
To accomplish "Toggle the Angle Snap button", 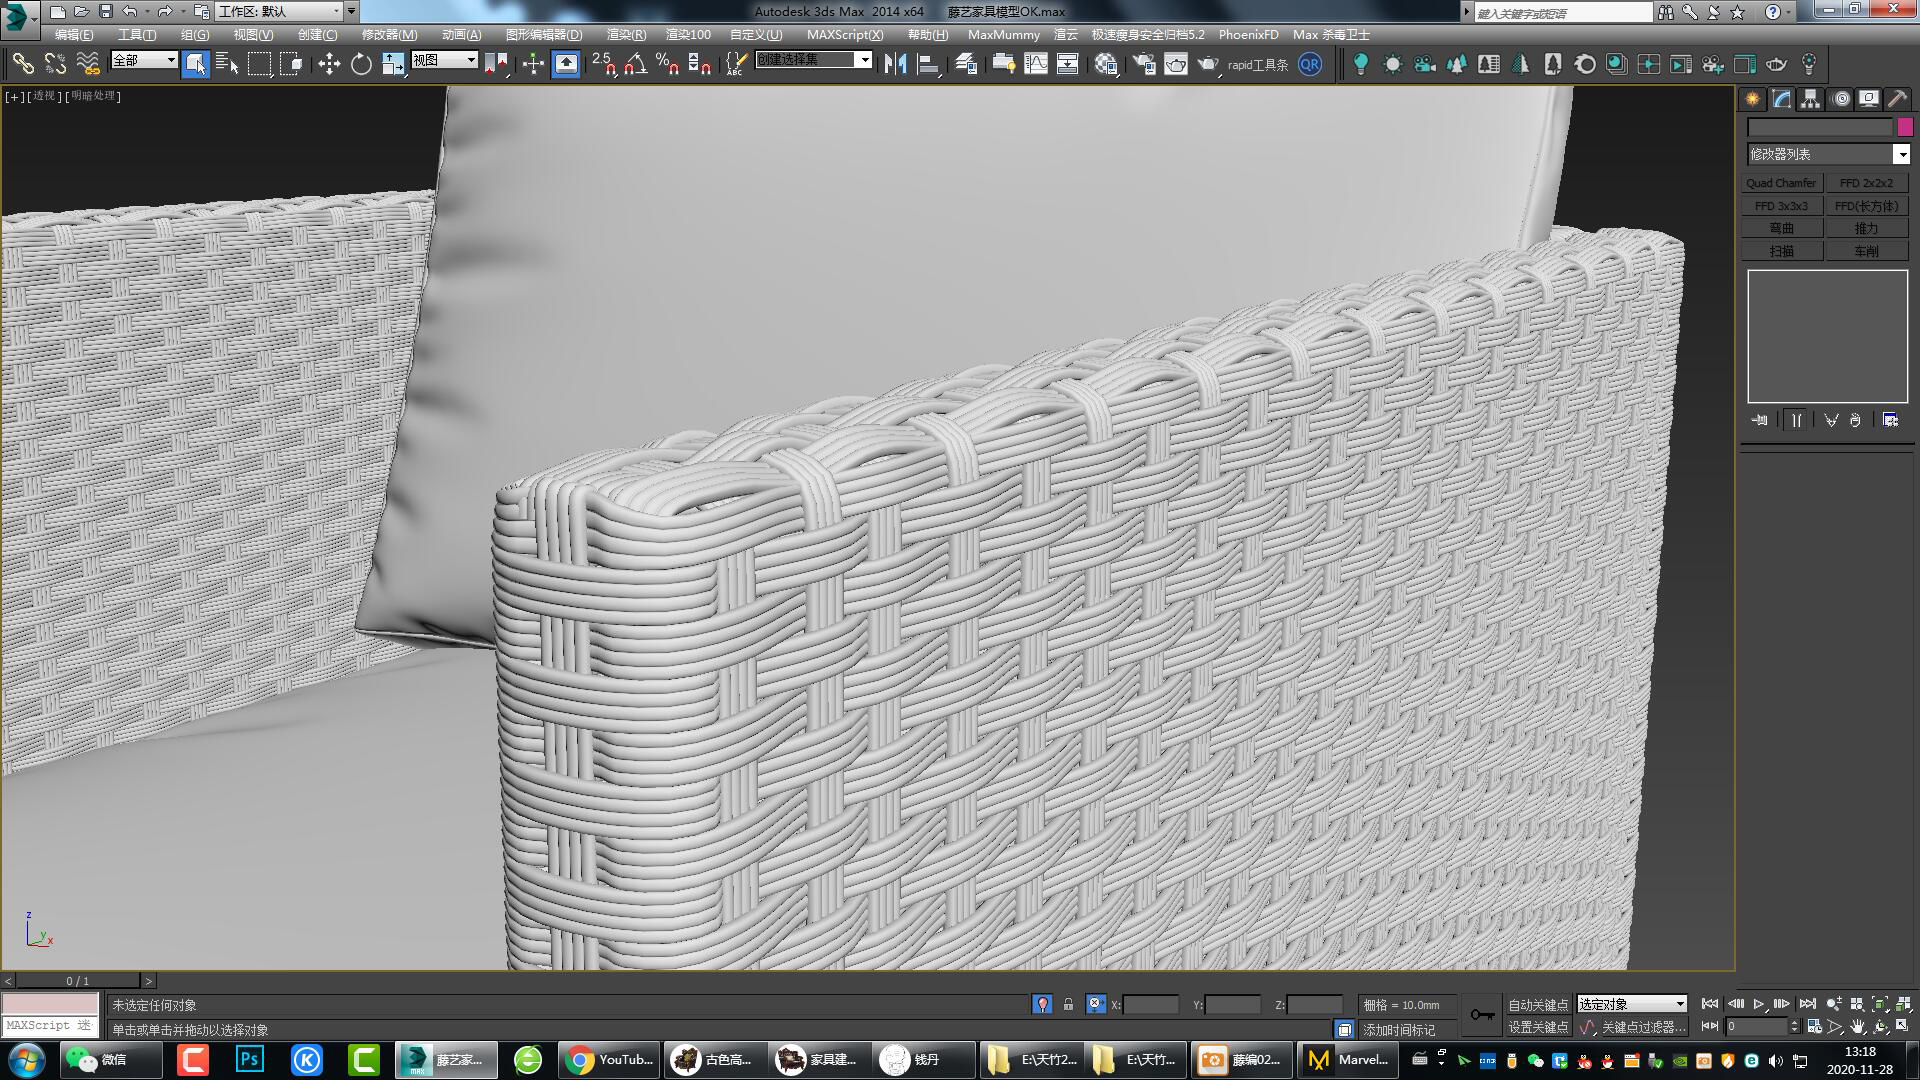I will [x=636, y=65].
